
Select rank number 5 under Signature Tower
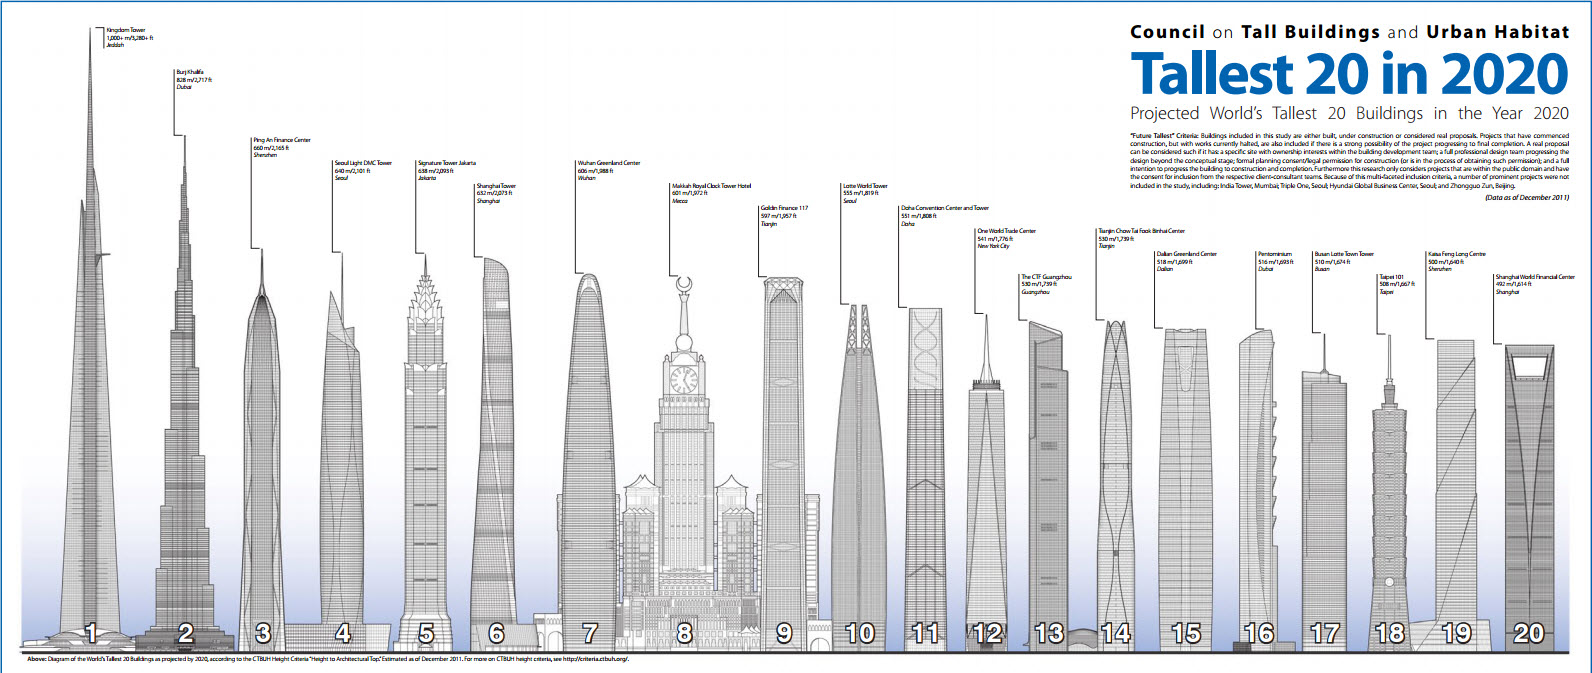[x=427, y=633]
